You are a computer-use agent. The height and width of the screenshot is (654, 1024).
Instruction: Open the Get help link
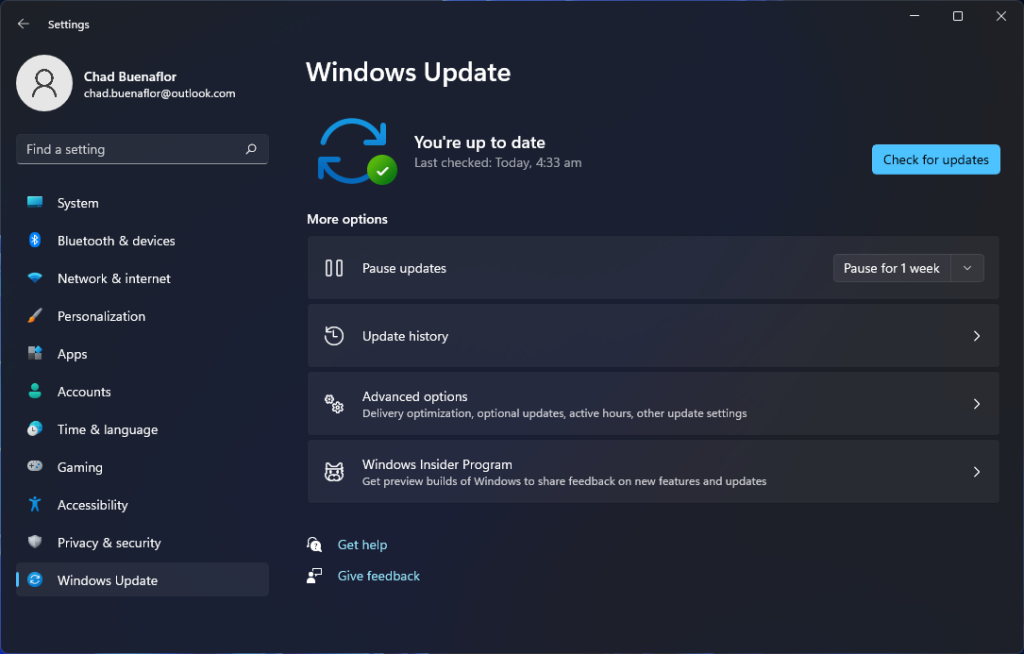(362, 544)
